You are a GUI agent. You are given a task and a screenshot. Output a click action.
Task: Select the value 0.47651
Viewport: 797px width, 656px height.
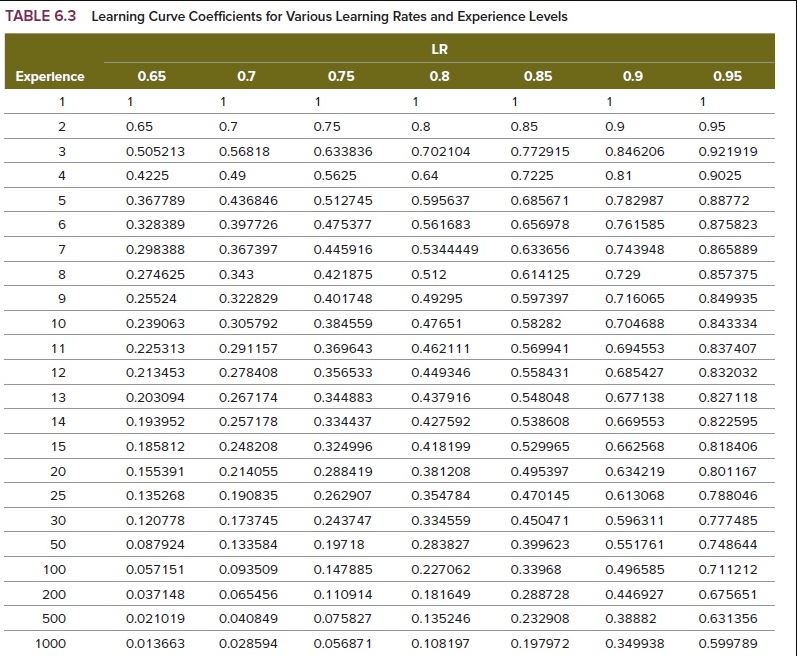[437, 324]
